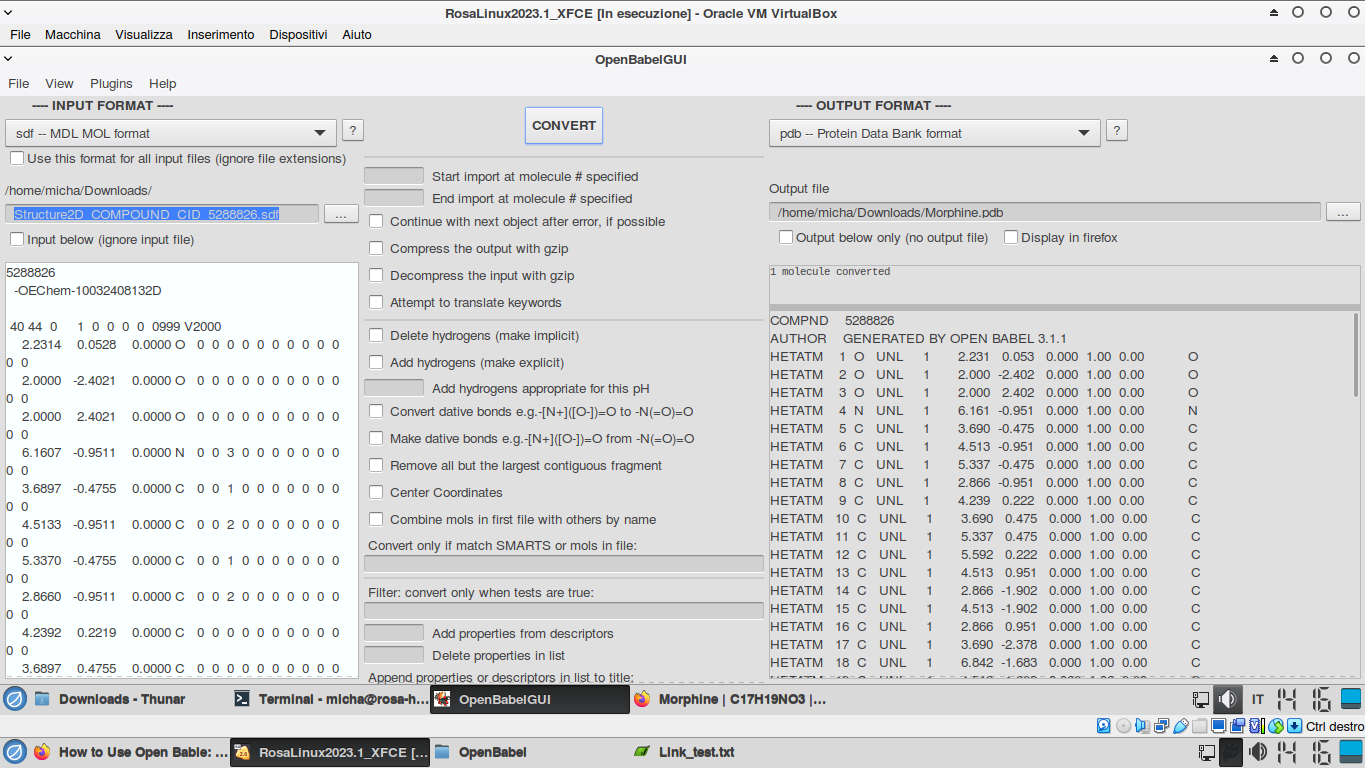Image resolution: width=1365 pixels, height=768 pixels.
Task: Expand the sdf -- MDL MOL input format dropdown
Action: point(170,133)
